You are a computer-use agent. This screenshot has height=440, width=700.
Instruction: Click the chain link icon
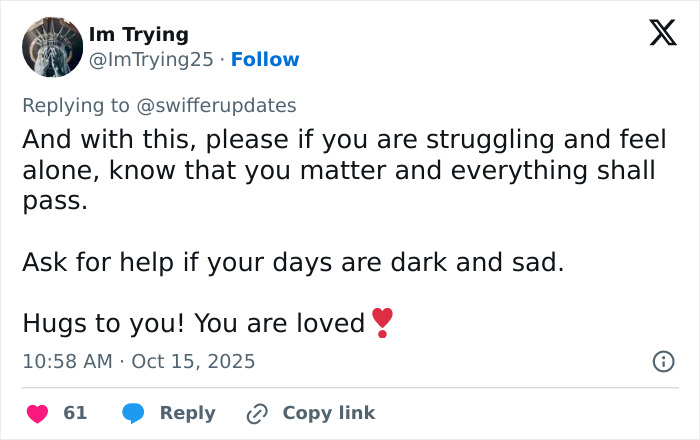coord(258,413)
